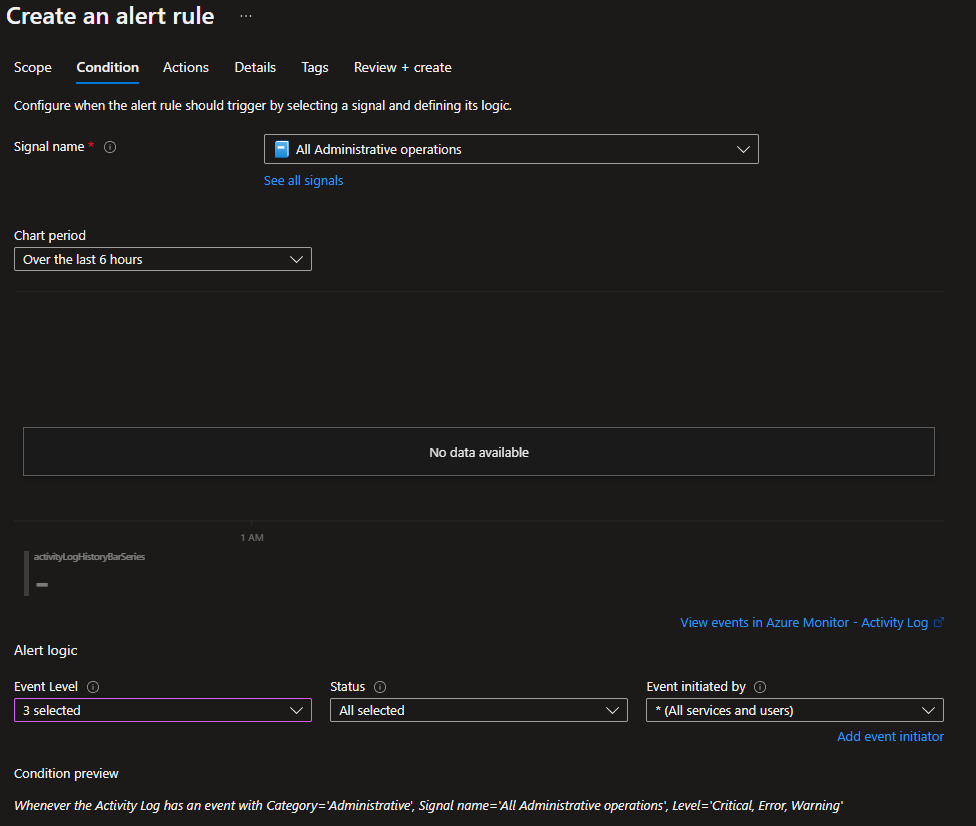Expand the Event Level 3 selected dropdown
The height and width of the screenshot is (826, 976).
(x=162, y=710)
